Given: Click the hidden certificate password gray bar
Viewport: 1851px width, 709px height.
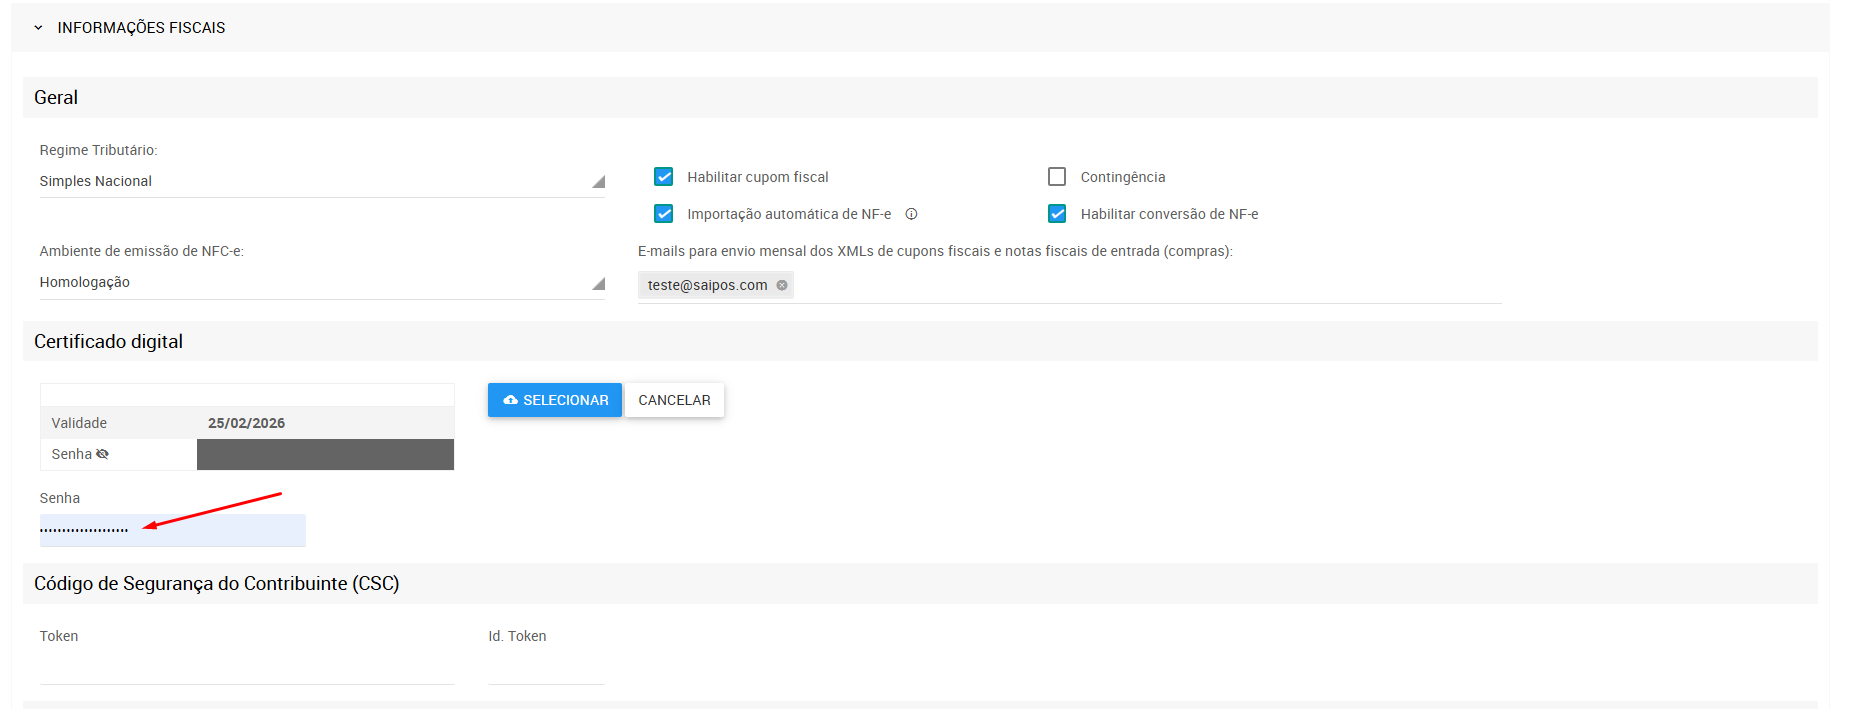Looking at the screenshot, I should (x=325, y=454).
